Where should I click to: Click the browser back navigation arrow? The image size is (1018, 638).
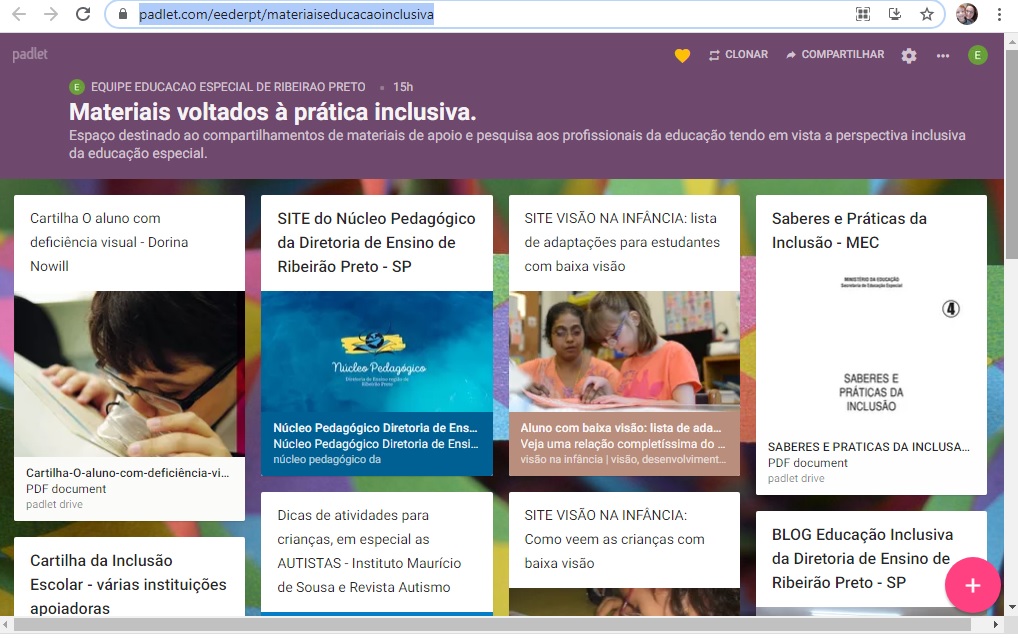tap(19, 15)
